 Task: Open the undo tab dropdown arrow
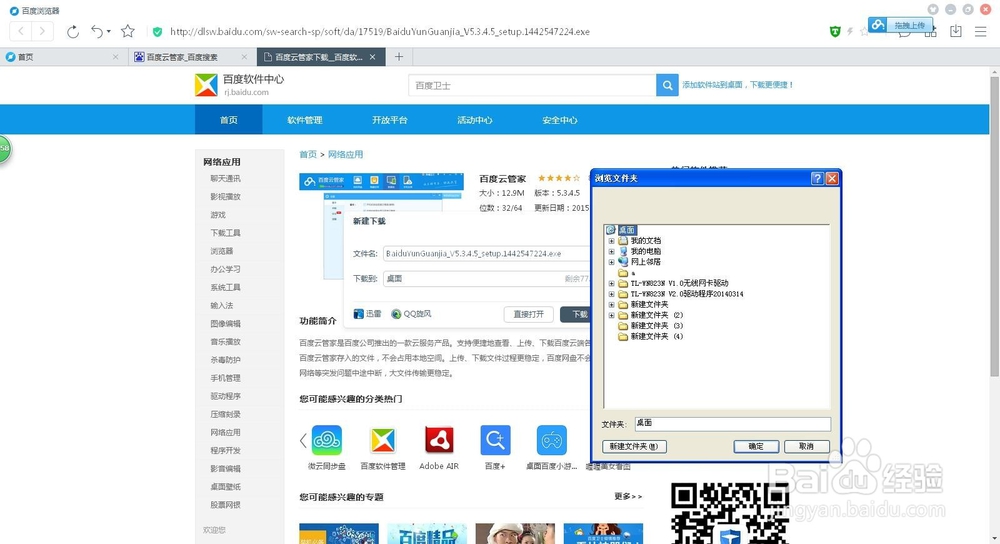point(108,31)
